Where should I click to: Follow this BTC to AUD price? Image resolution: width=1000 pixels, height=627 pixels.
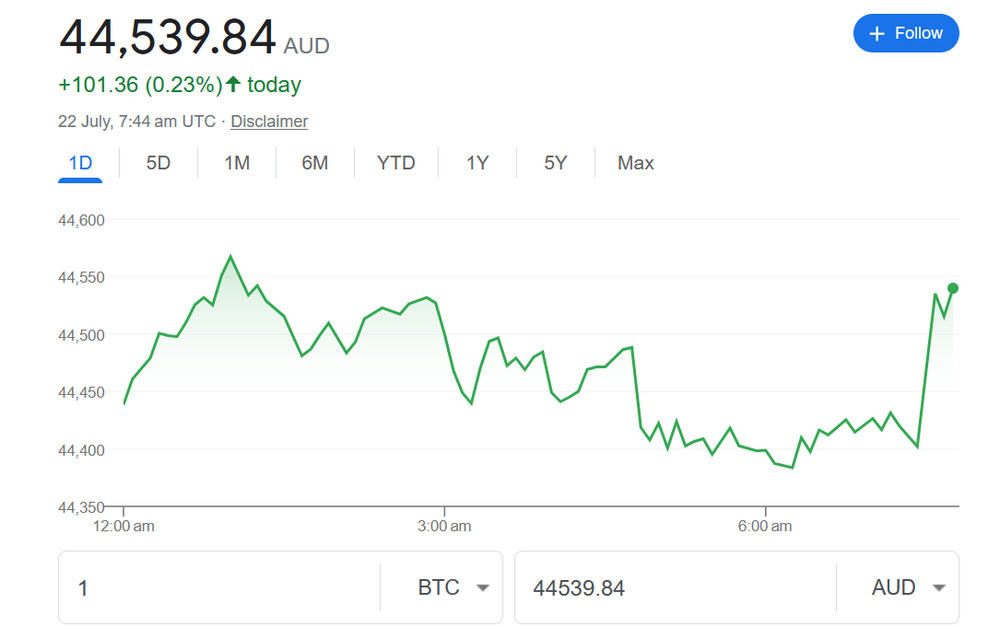[906, 34]
